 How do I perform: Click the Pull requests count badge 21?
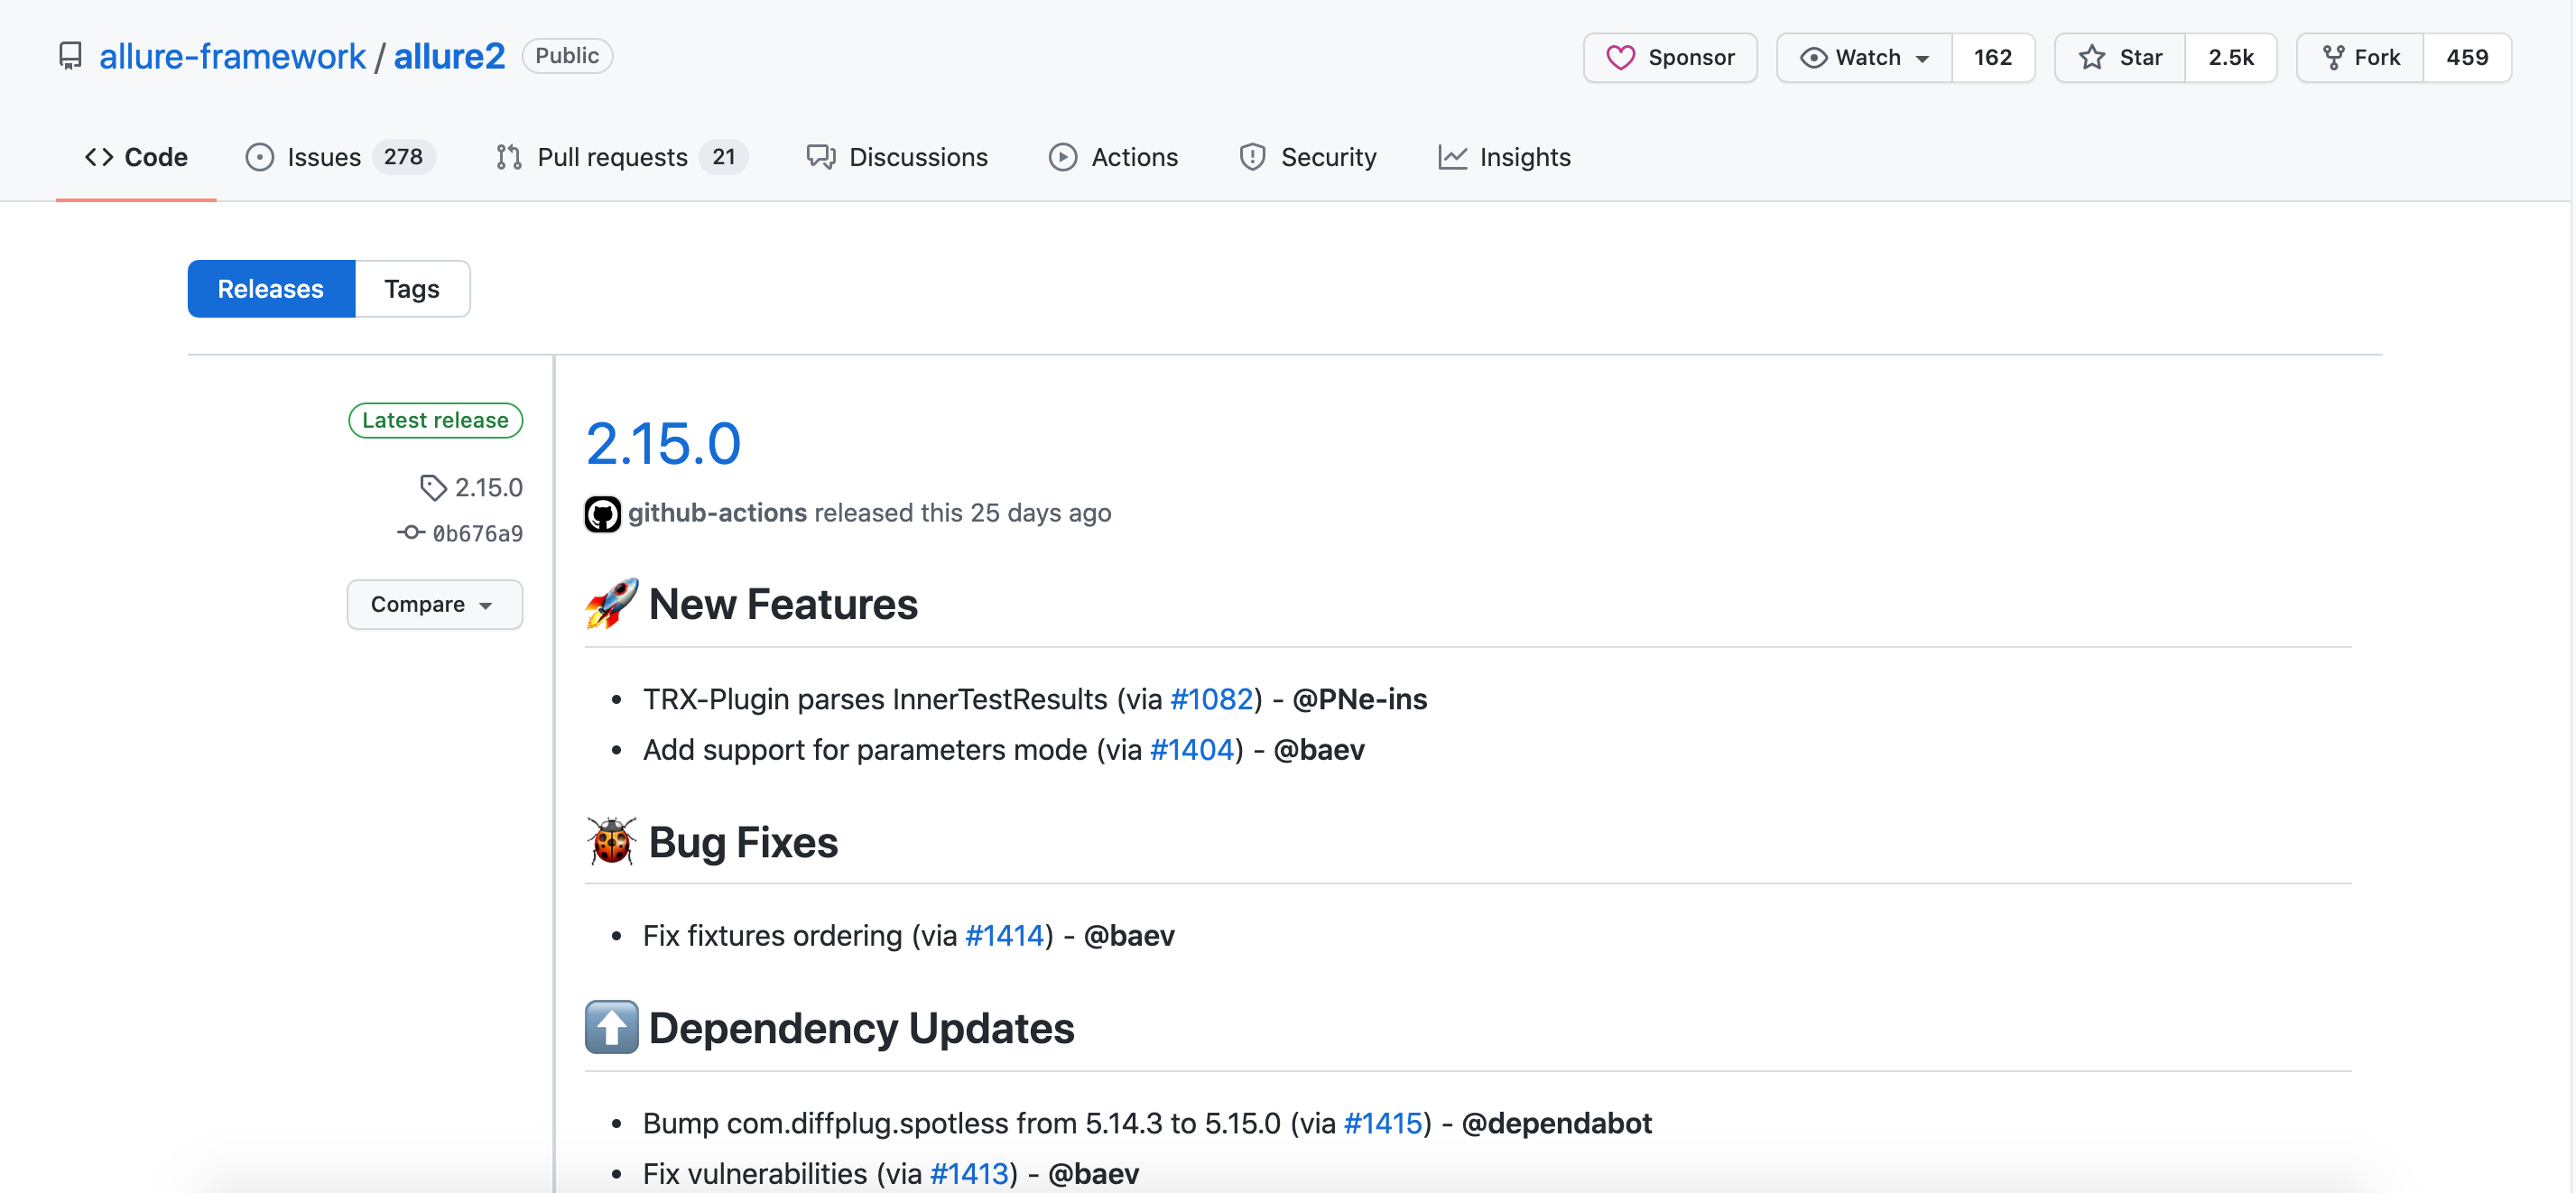(x=723, y=157)
